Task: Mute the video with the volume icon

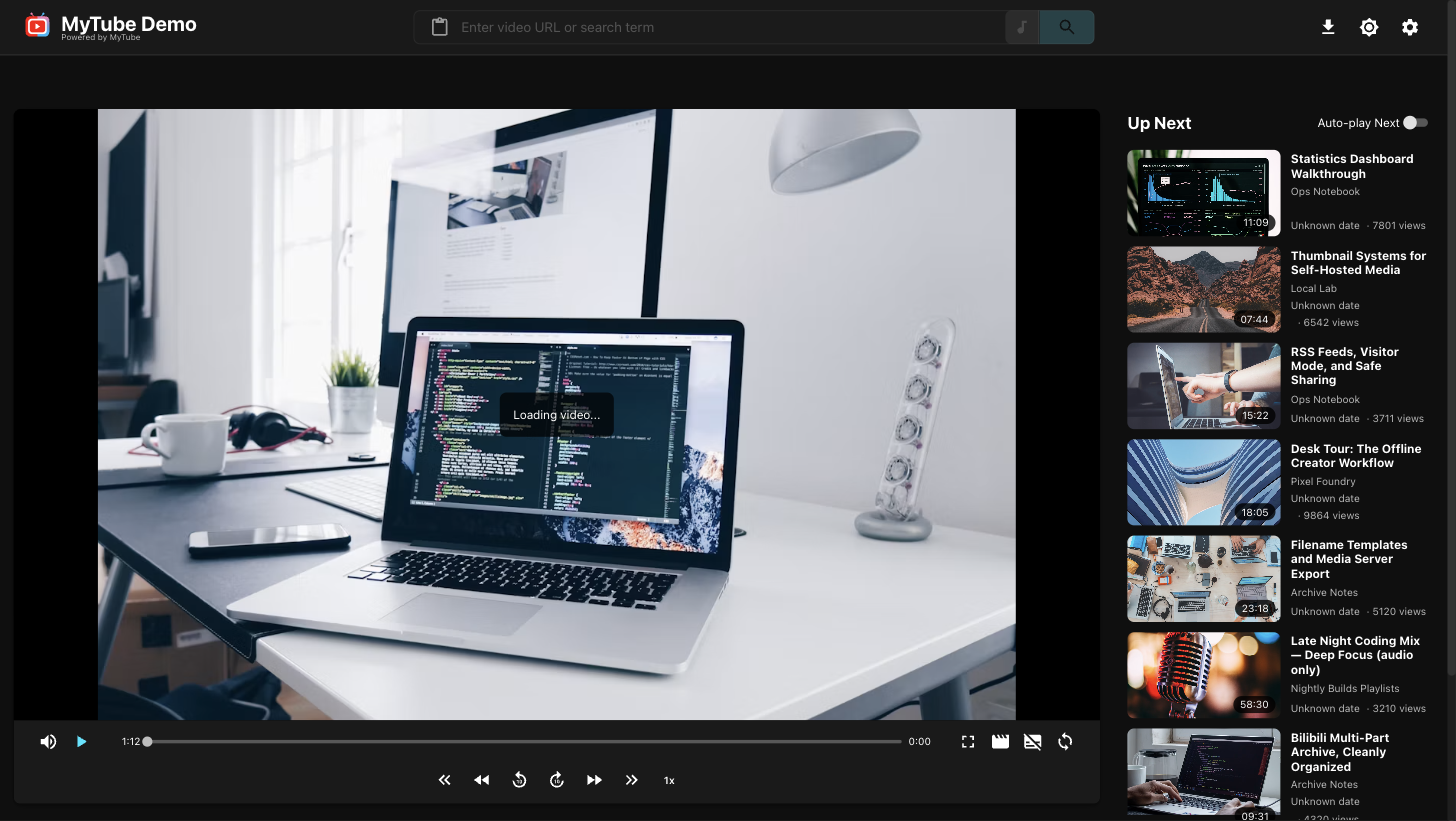Action: click(48, 742)
